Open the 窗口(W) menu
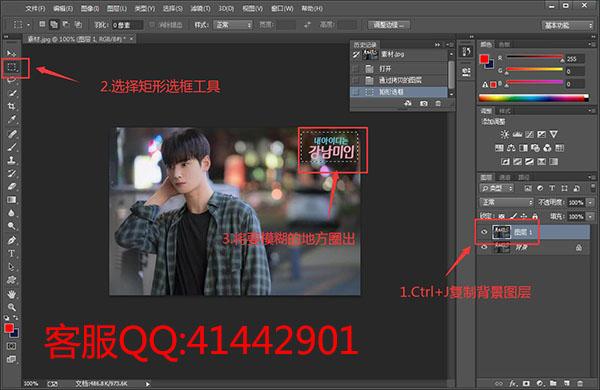 [282, 8]
